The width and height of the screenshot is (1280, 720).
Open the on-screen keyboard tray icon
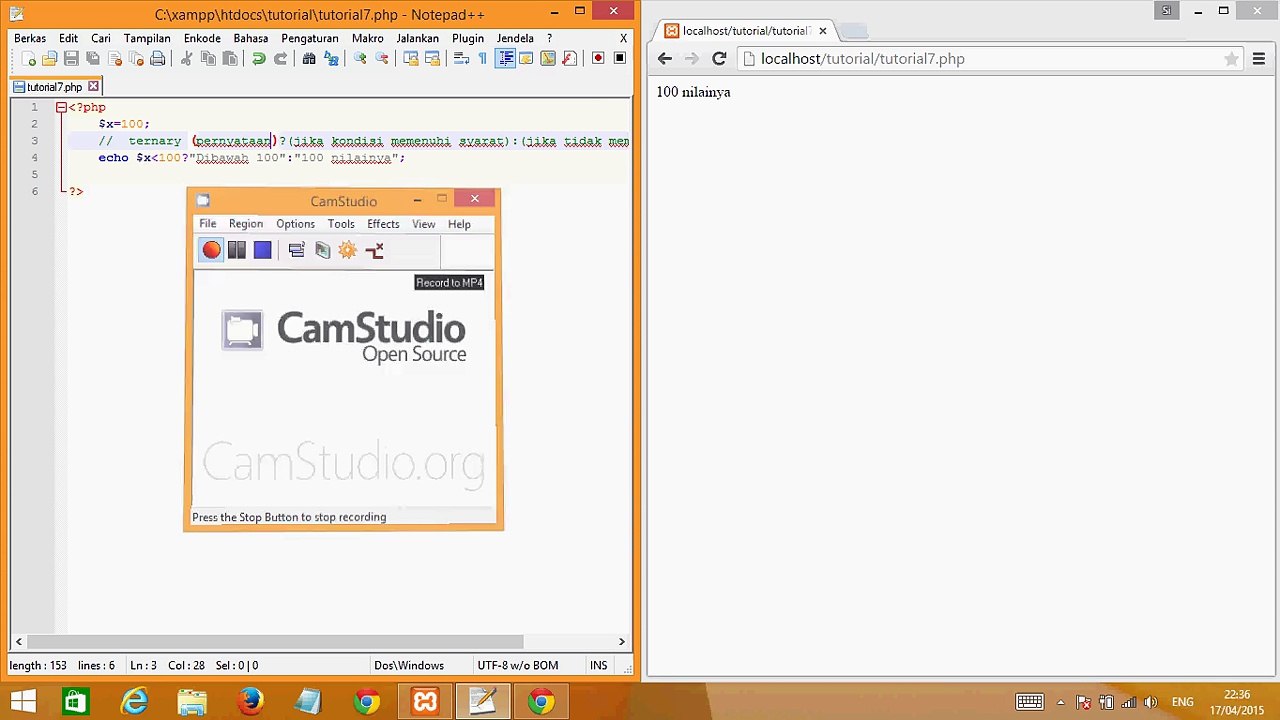point(1029,702)
